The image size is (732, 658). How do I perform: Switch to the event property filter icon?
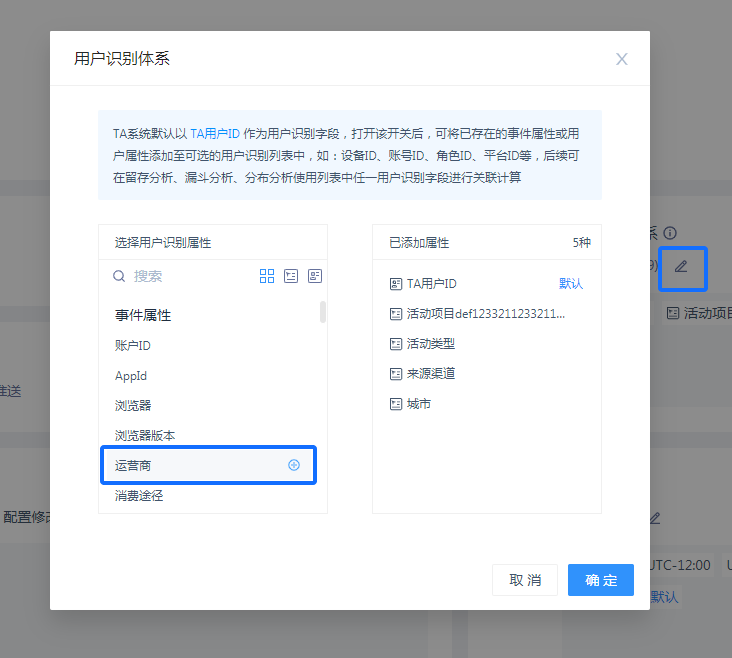[291, 276]
